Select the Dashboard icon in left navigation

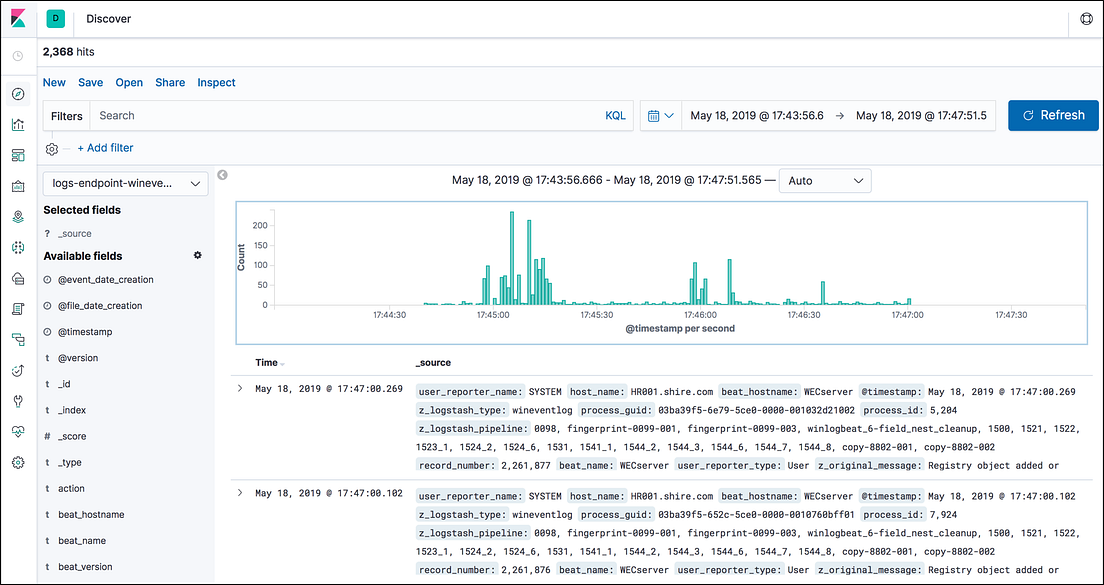[x=17, y=155]
